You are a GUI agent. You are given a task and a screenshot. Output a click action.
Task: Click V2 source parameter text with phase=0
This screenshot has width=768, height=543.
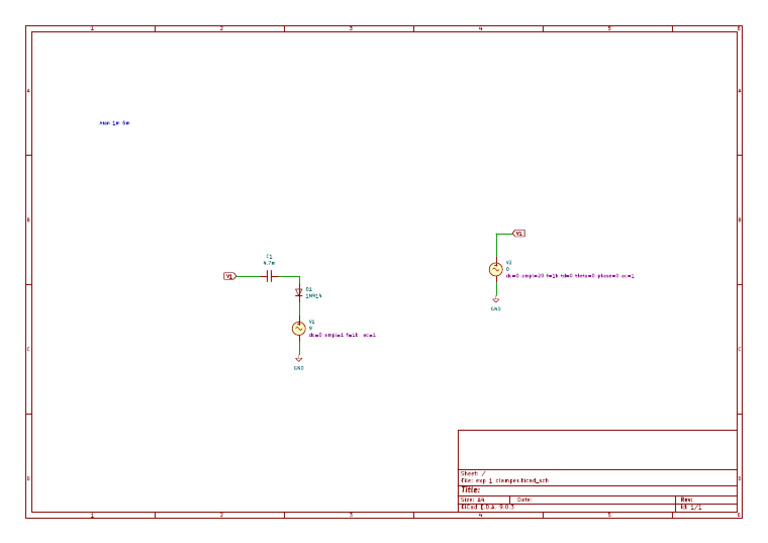(x=570, y=276)
